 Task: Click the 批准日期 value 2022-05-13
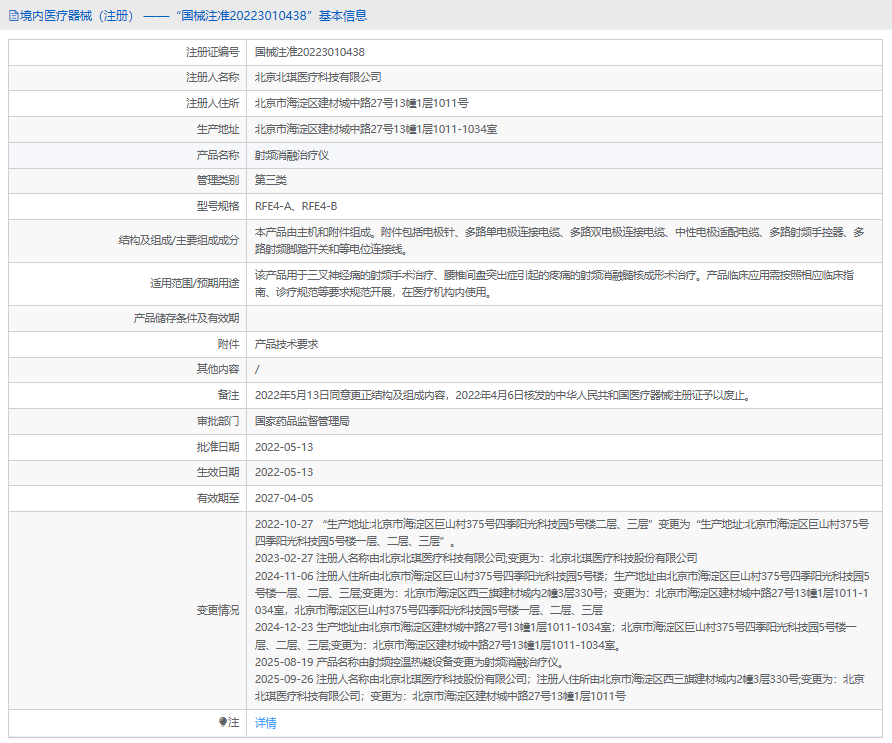[x=284, y=447]
